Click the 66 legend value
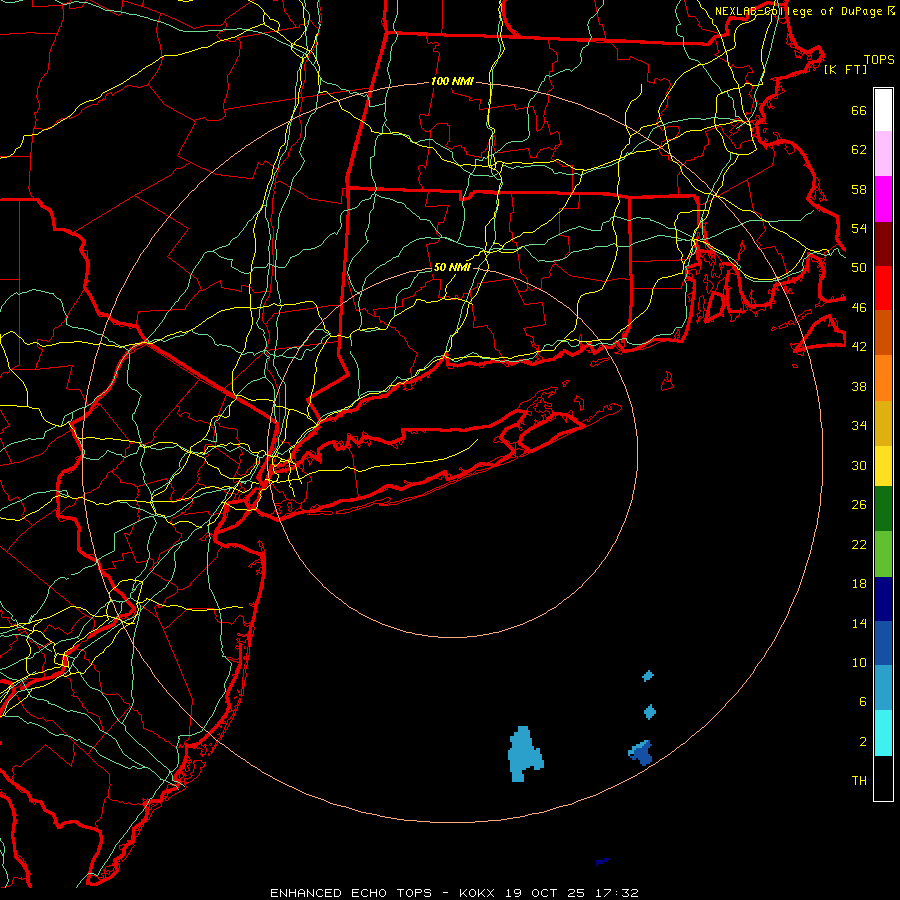The image size is (900, 900). 859,110
